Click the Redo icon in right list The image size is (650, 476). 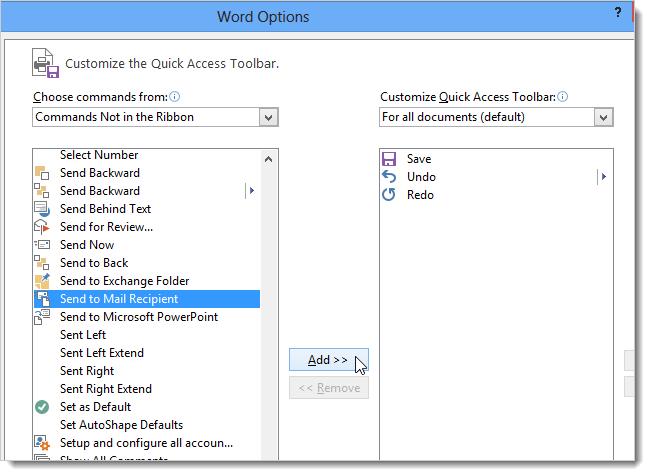390,195
